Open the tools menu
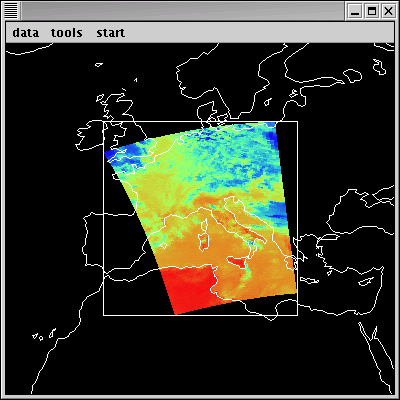This screenshot has height=400, width=400. pyautogui.click(x=67, y=33)
